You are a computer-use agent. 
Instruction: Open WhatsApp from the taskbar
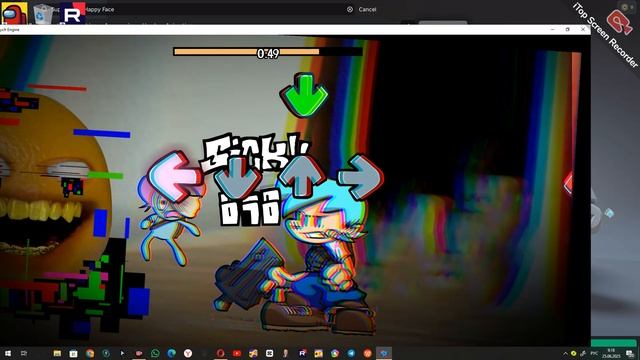coord(155,353)
